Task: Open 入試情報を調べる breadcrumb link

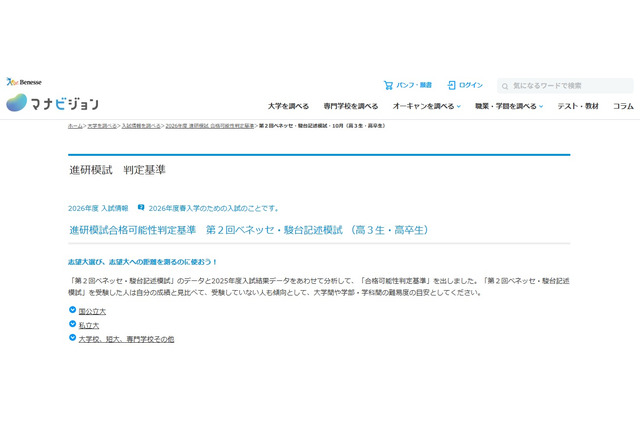Action: coord(141,126)
